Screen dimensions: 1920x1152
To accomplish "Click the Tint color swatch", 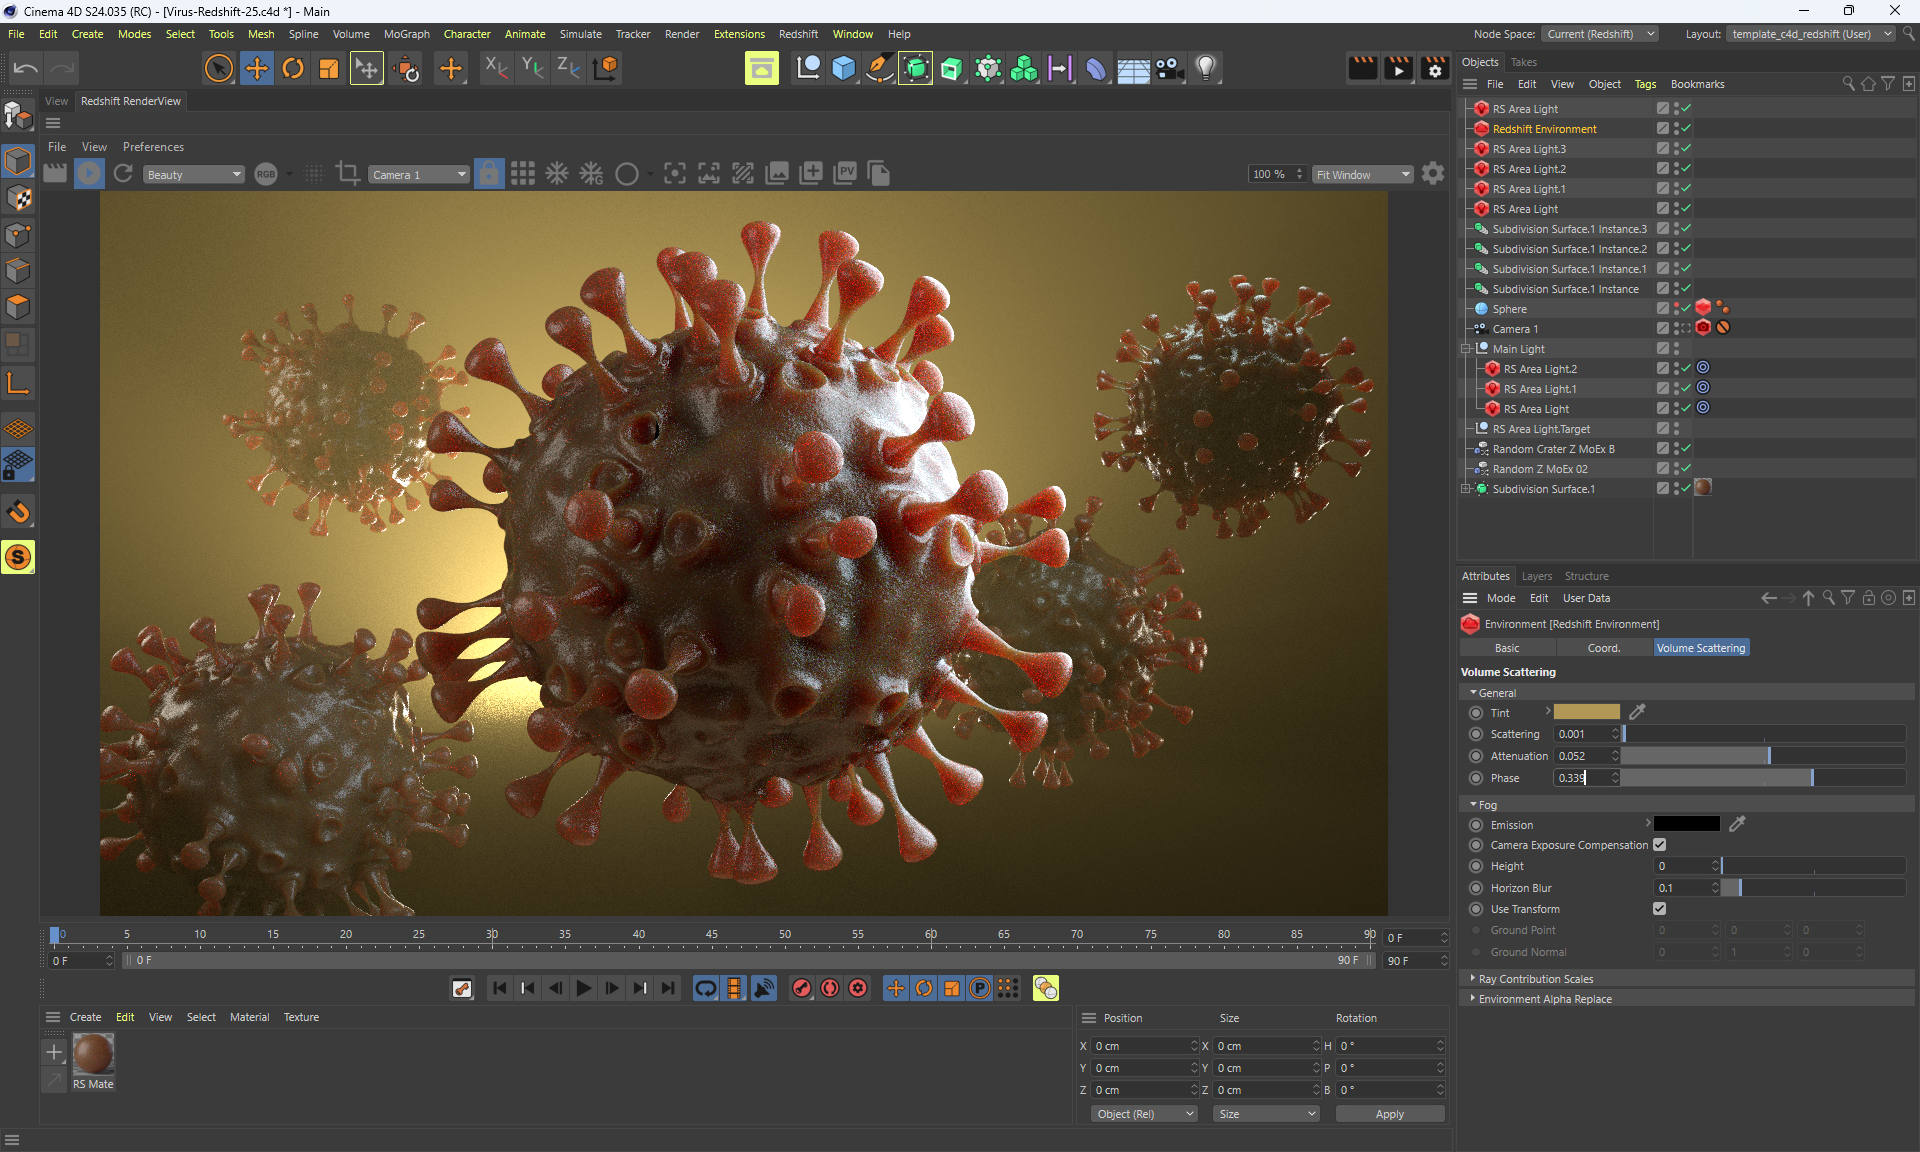I will point(1586,712).
